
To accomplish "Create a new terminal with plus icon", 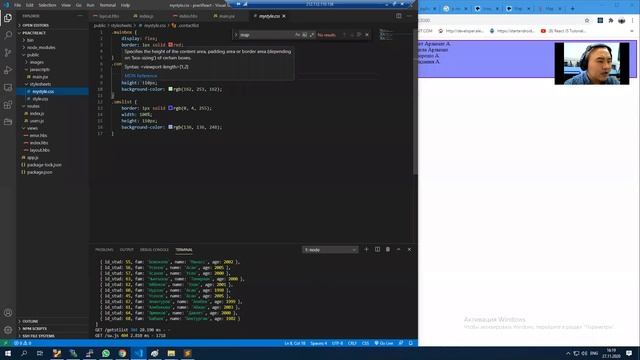I will (x=366, y=249).
